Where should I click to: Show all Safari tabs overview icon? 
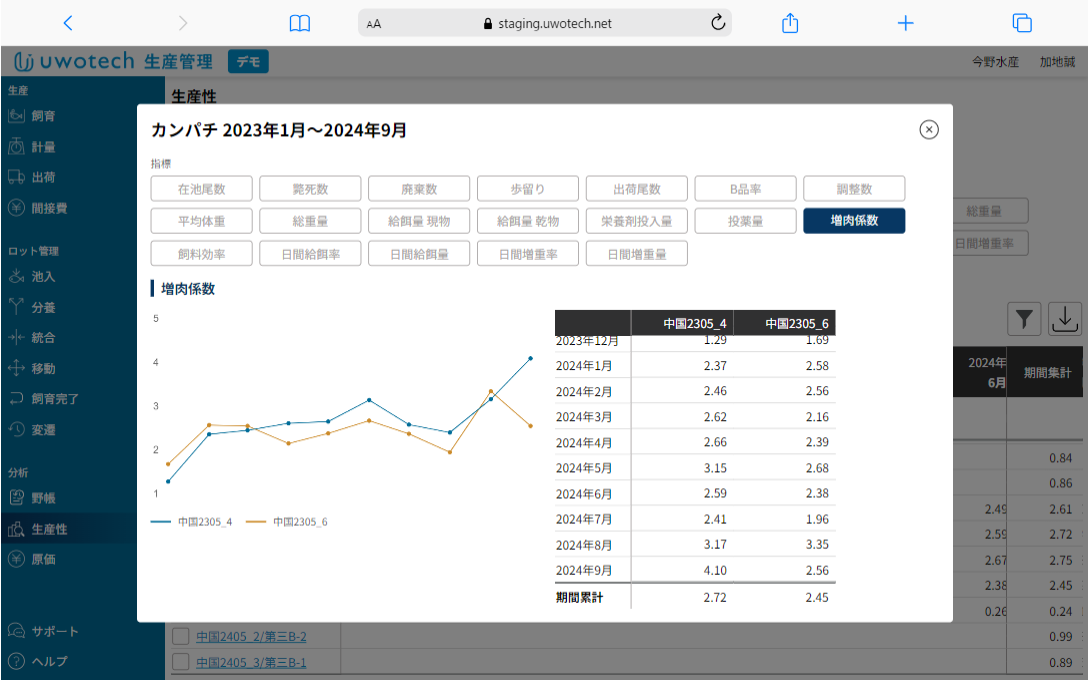click(x=1021, y=23)
